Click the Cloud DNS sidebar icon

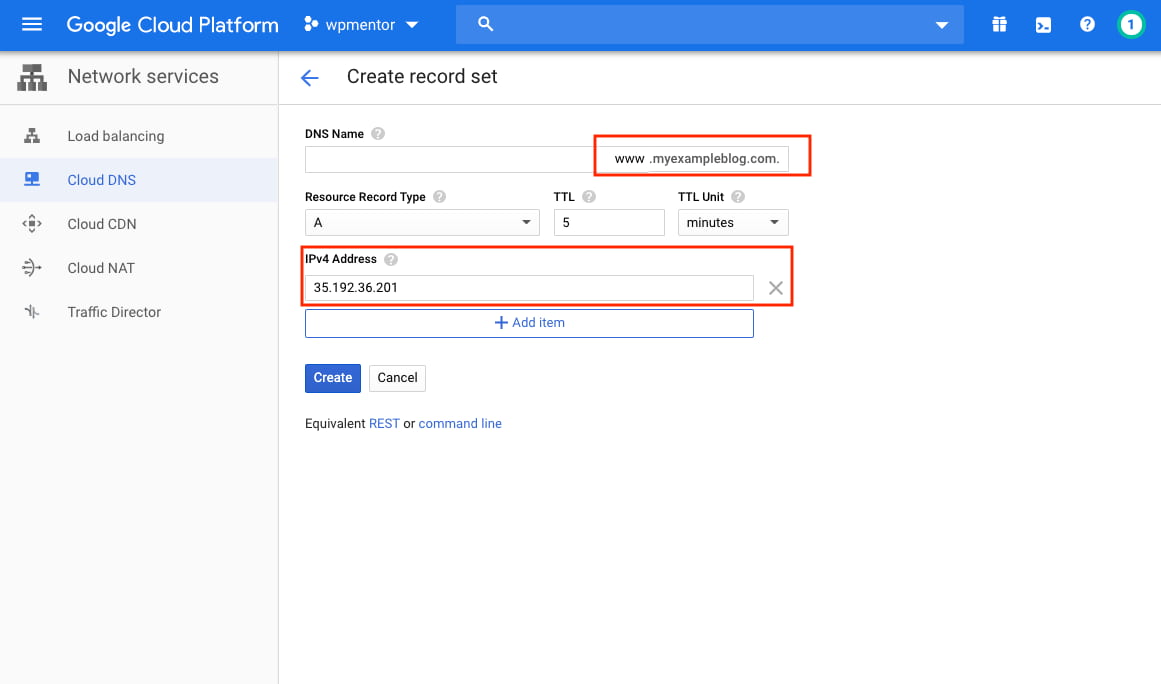[x=32, y=179]
